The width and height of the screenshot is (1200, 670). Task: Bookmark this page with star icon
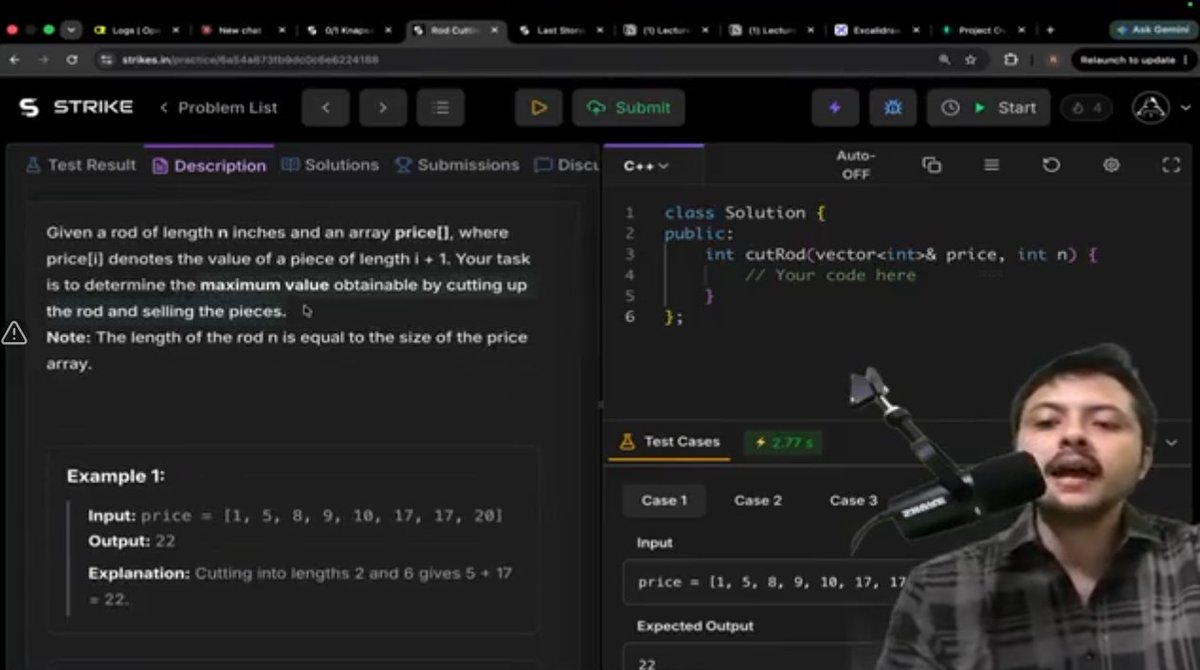[971, 60]
